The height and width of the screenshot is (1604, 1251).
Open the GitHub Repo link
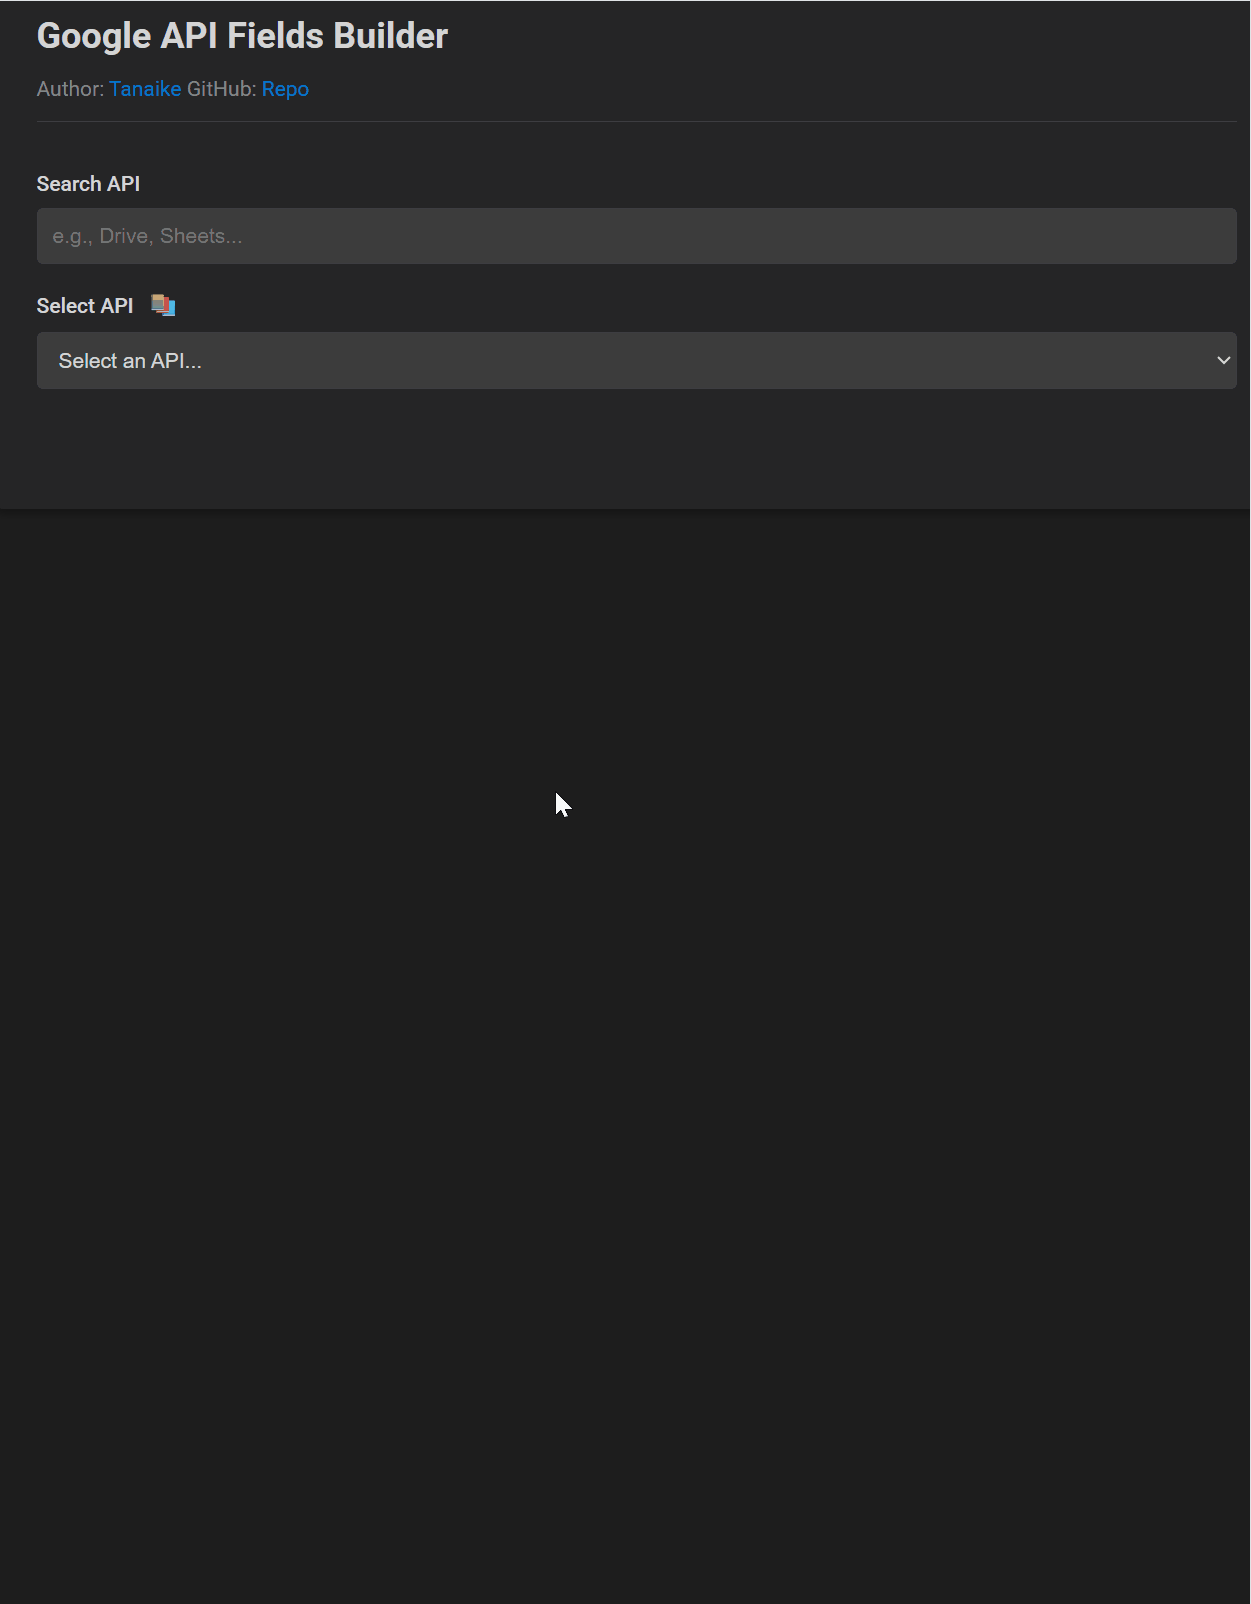point(285,89)
